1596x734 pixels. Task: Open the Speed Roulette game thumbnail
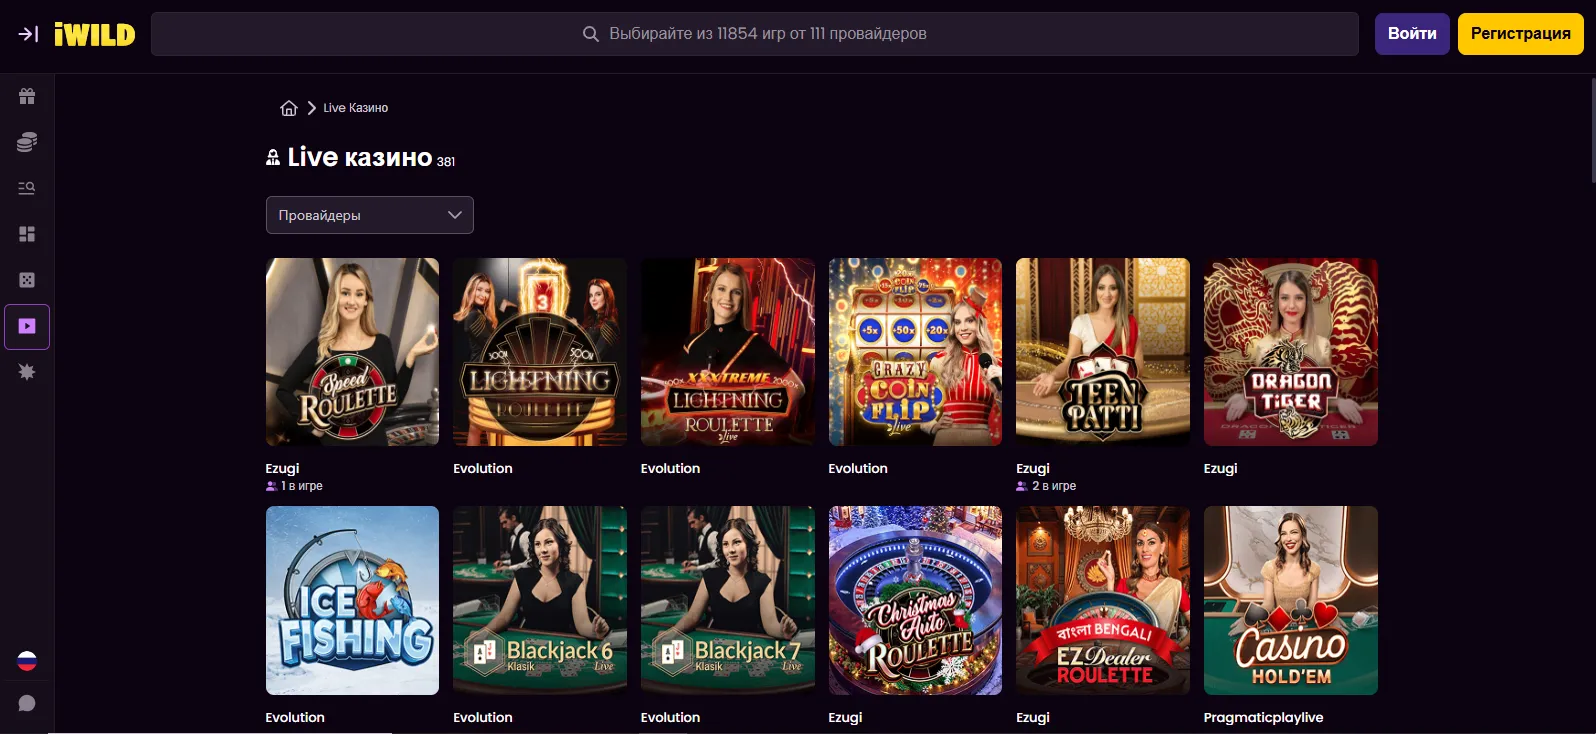point(352,352)
